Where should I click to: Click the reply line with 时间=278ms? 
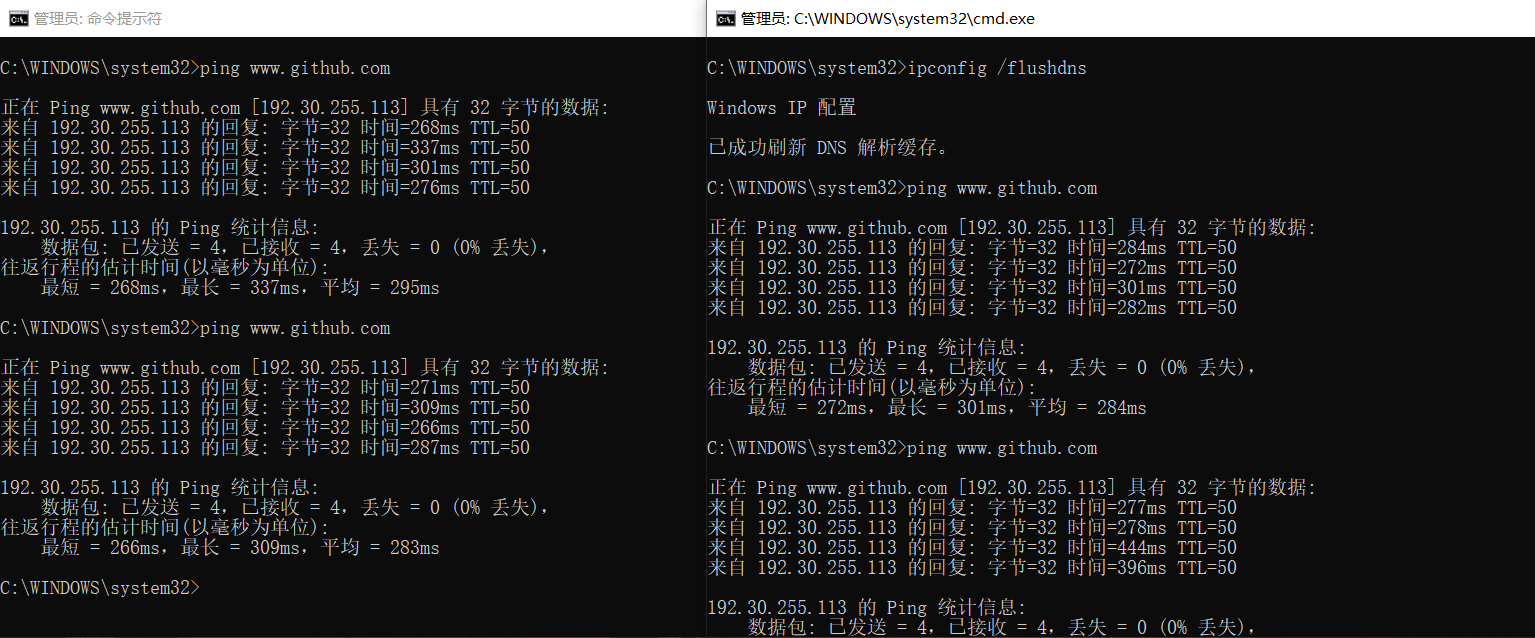[x=972, y=528]
